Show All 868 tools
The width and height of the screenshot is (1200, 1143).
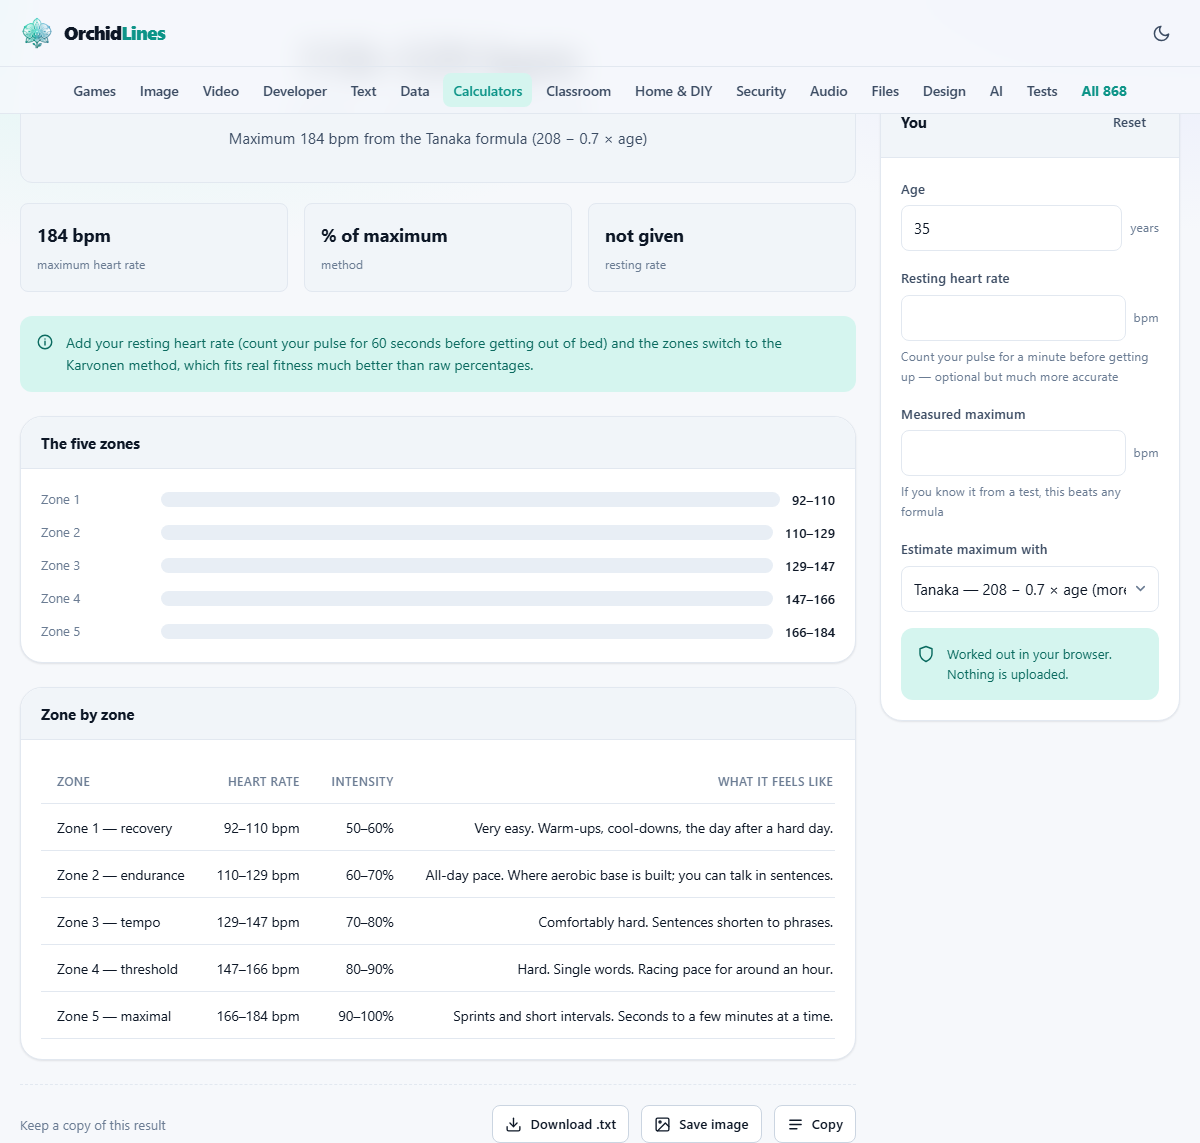[x=1104, y=91]
